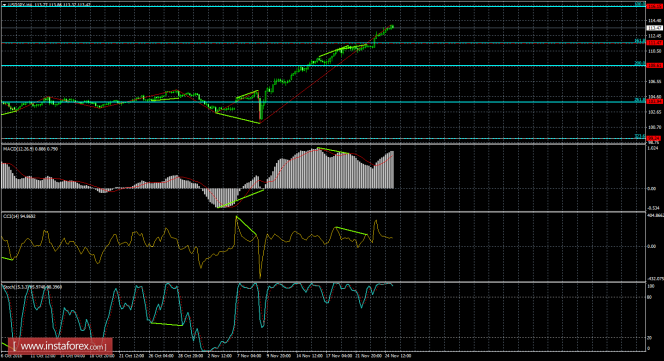Click the red 99.24 Fibonacci price tag
Image resolution: width=664 pixels, height=361 pixels.
pos(654,139)
